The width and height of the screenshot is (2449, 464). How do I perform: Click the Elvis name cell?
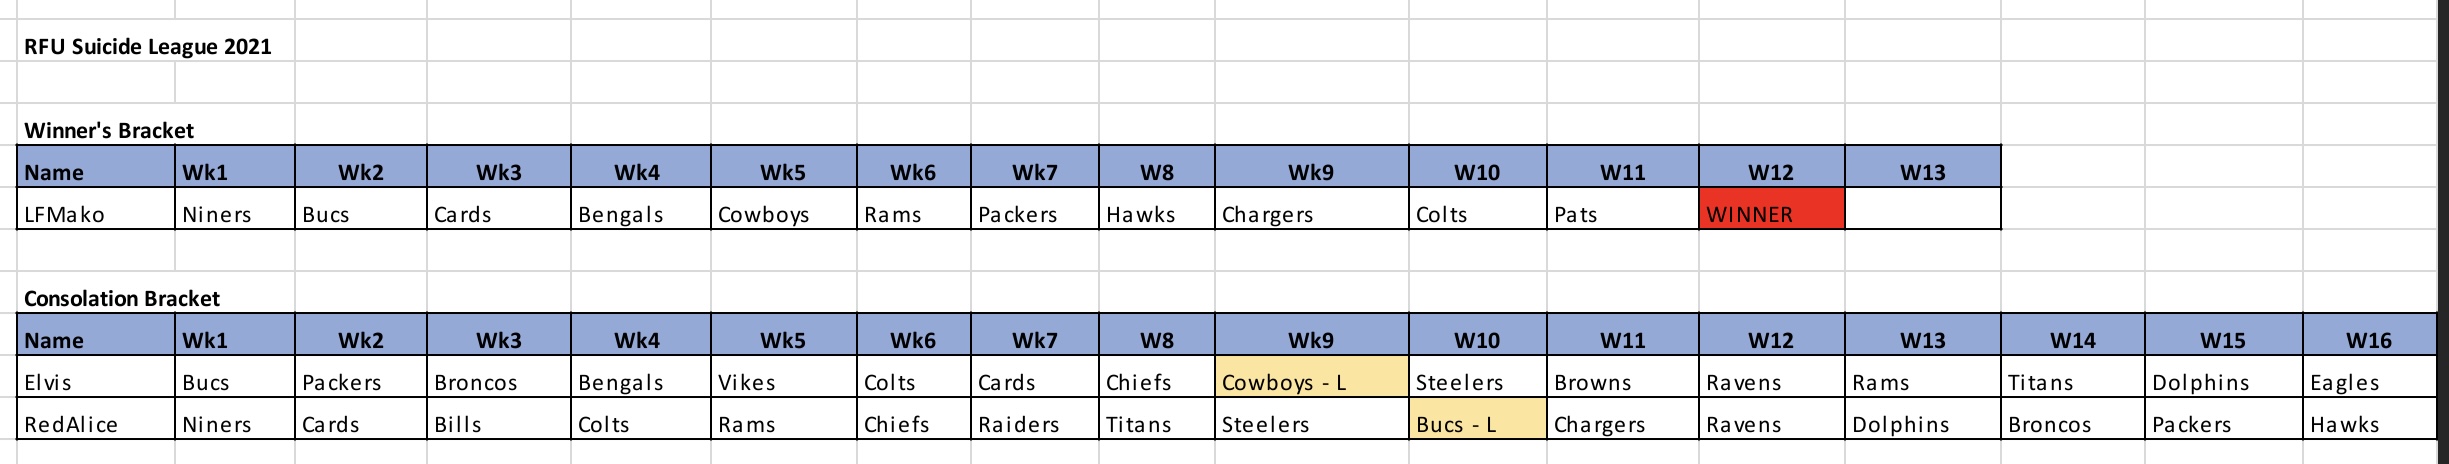[96, 377]
